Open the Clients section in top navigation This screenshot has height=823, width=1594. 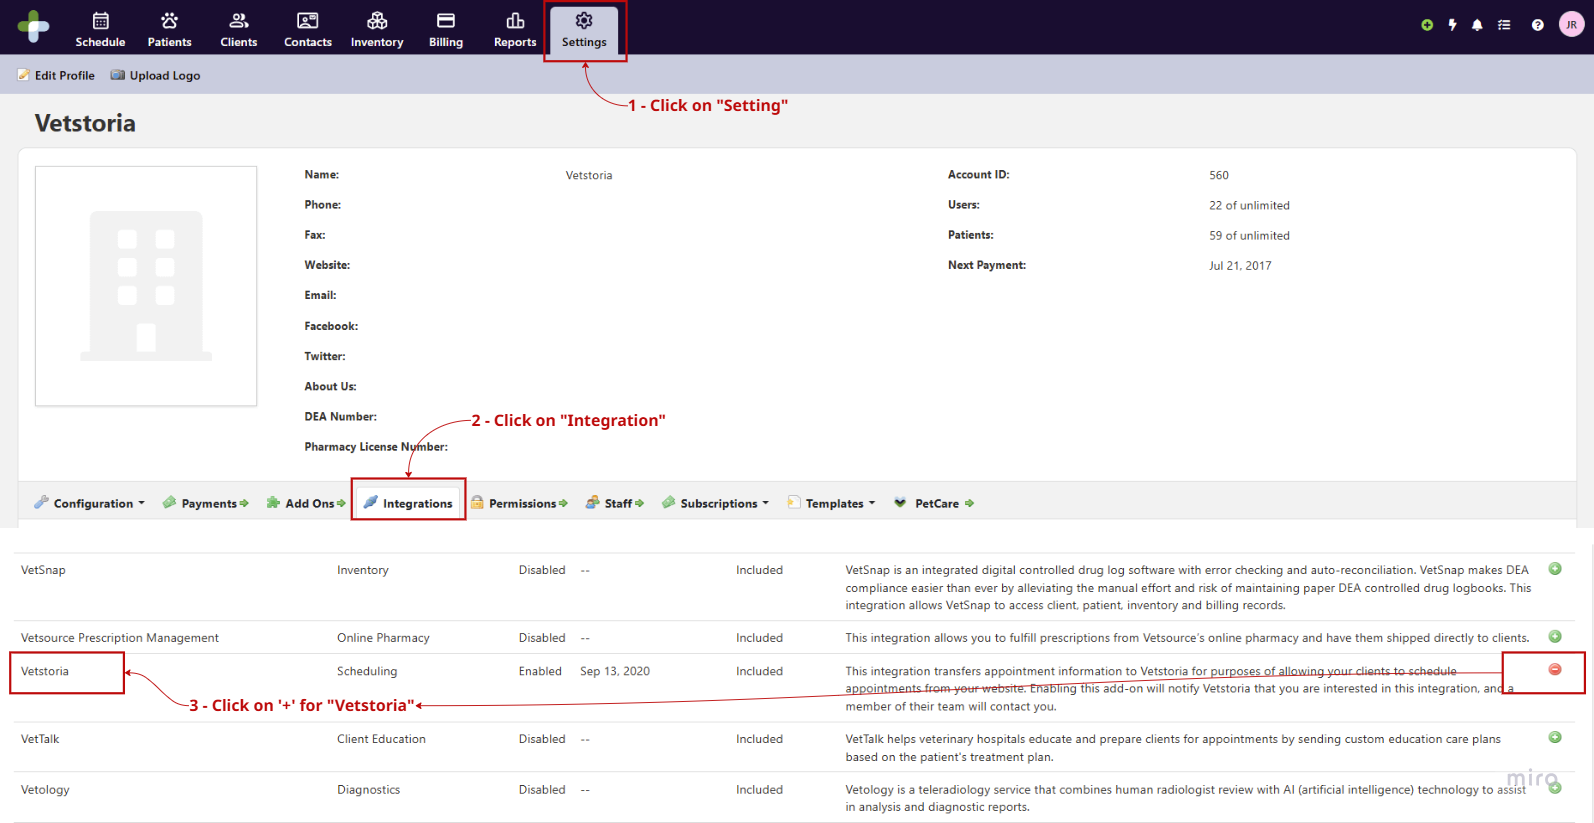click(x=238, y=29)
